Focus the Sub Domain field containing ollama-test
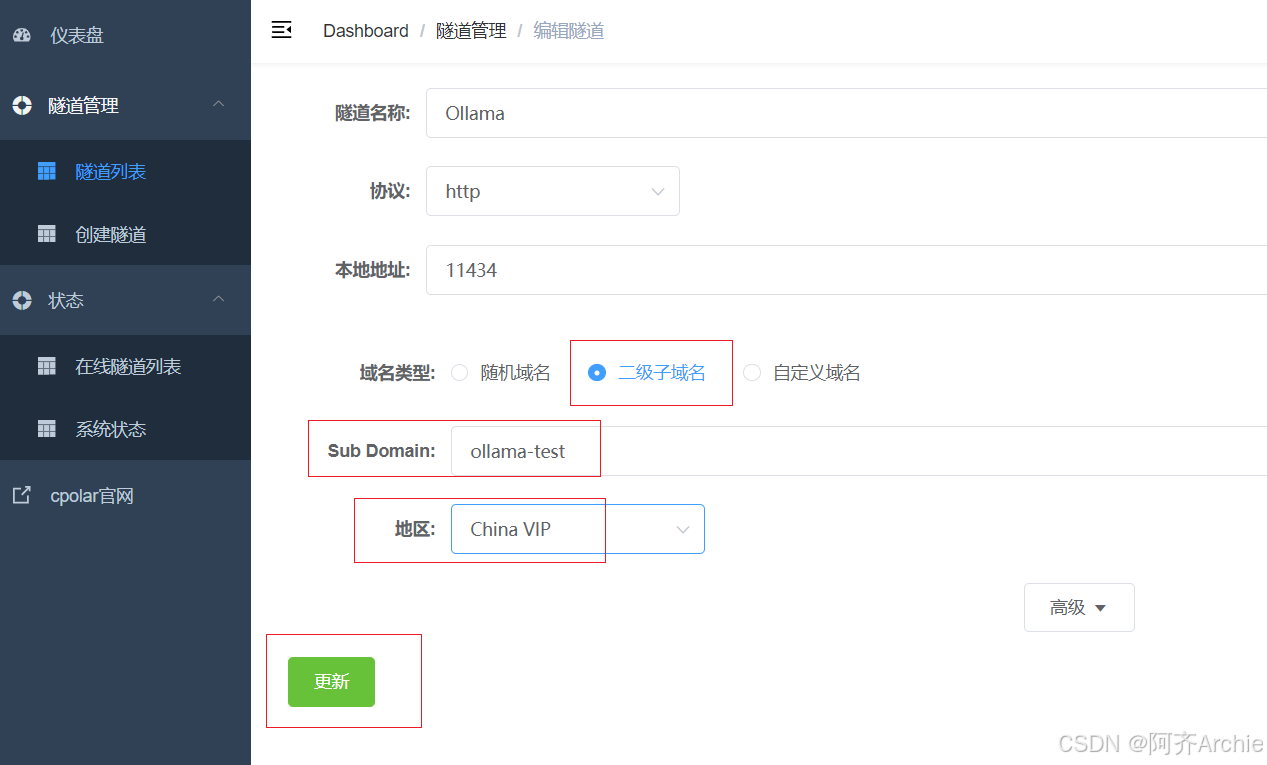Viewport: 1267px width, 765px height. (859, 451)
